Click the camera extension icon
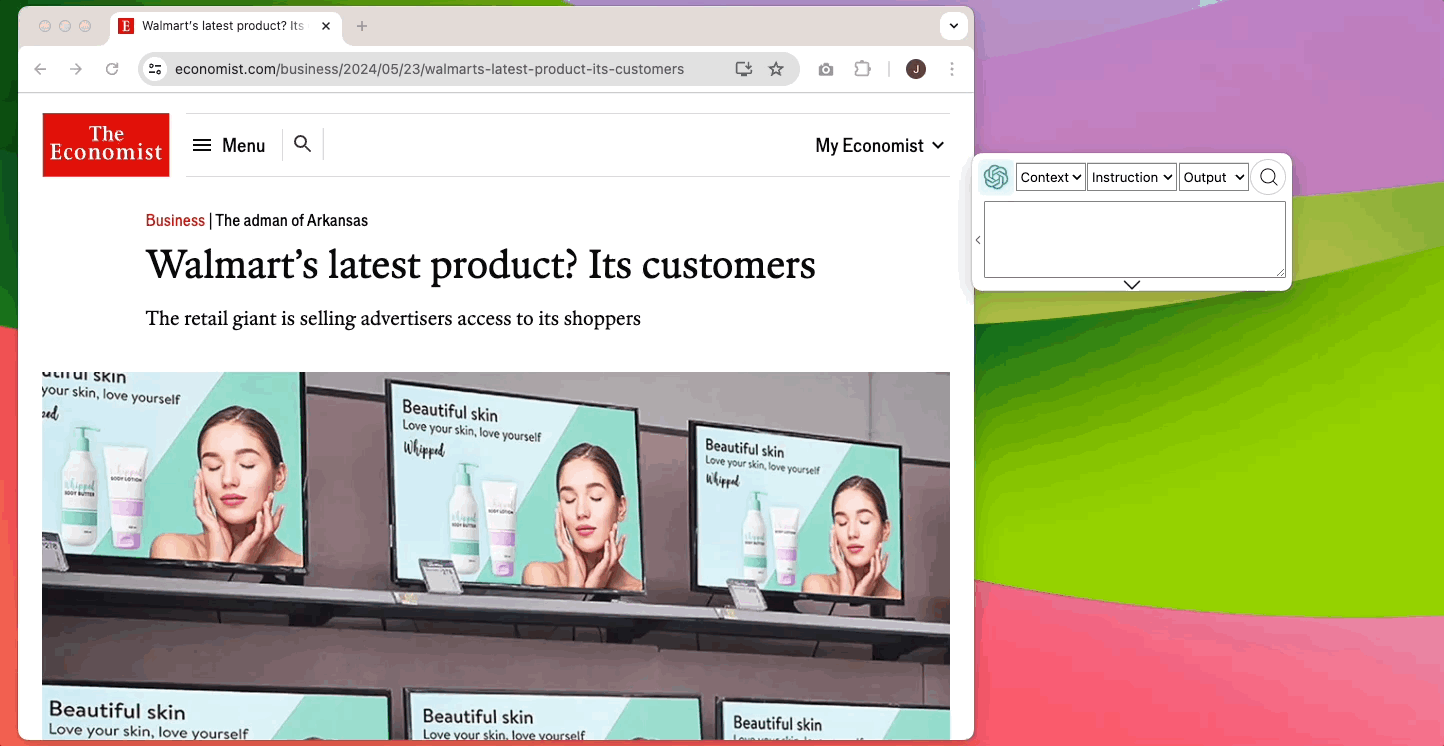 pos(825,69)
